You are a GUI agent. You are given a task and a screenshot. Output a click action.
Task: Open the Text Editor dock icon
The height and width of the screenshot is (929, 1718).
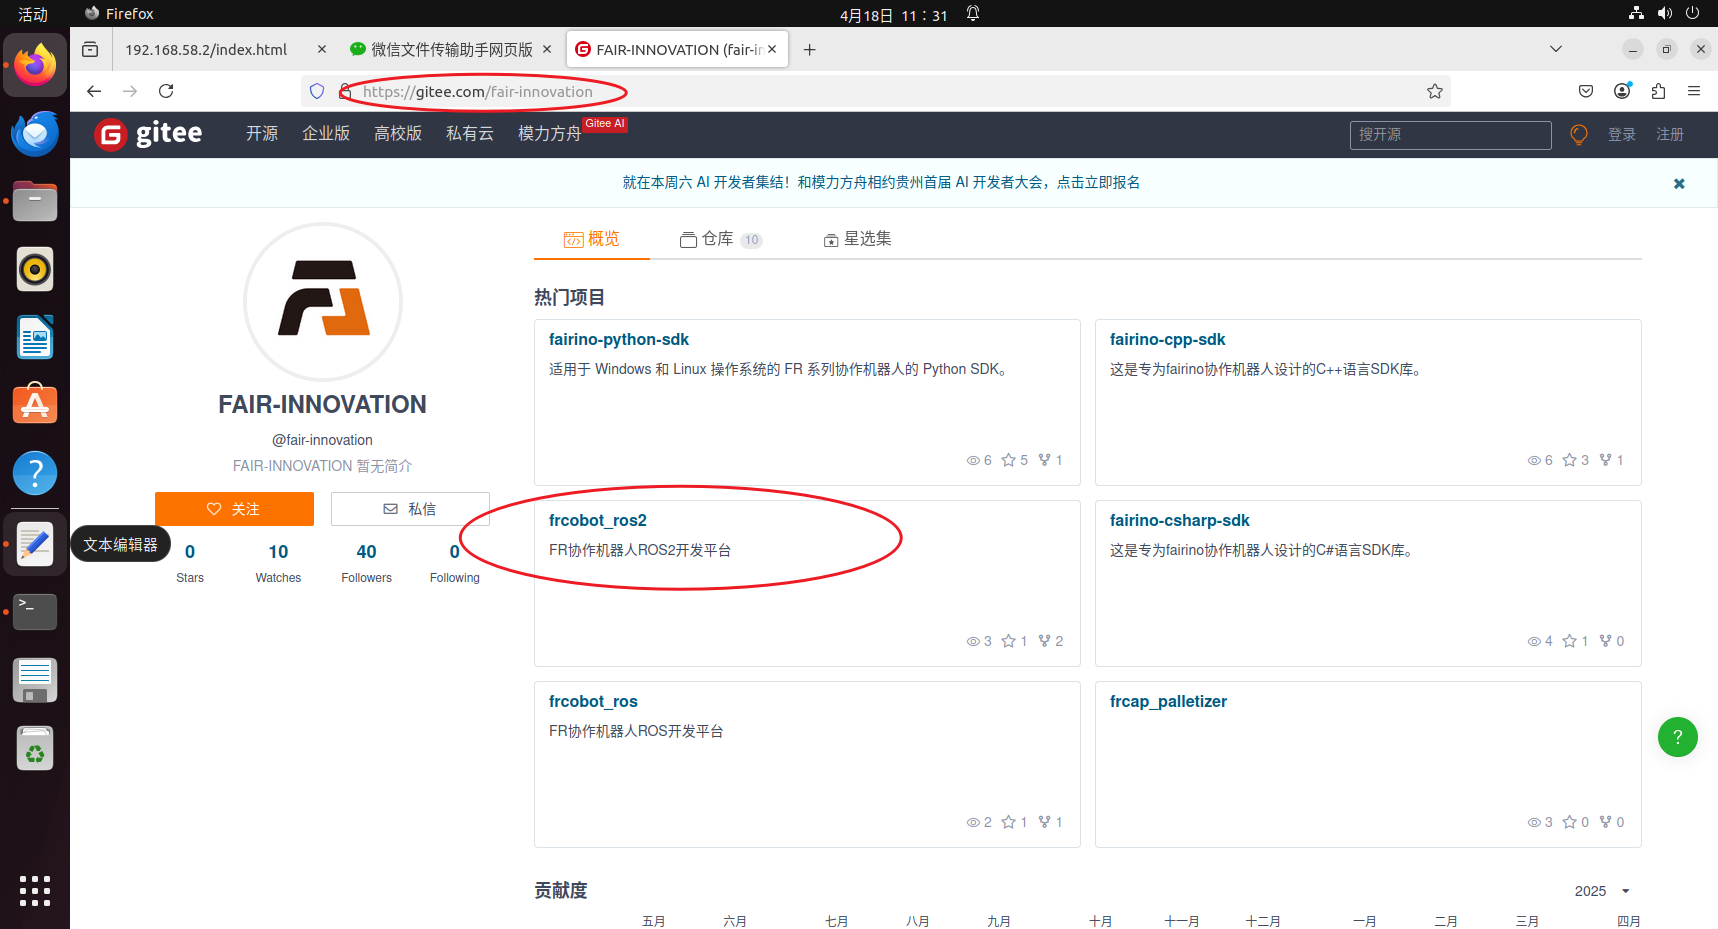(x=35, y=544)
